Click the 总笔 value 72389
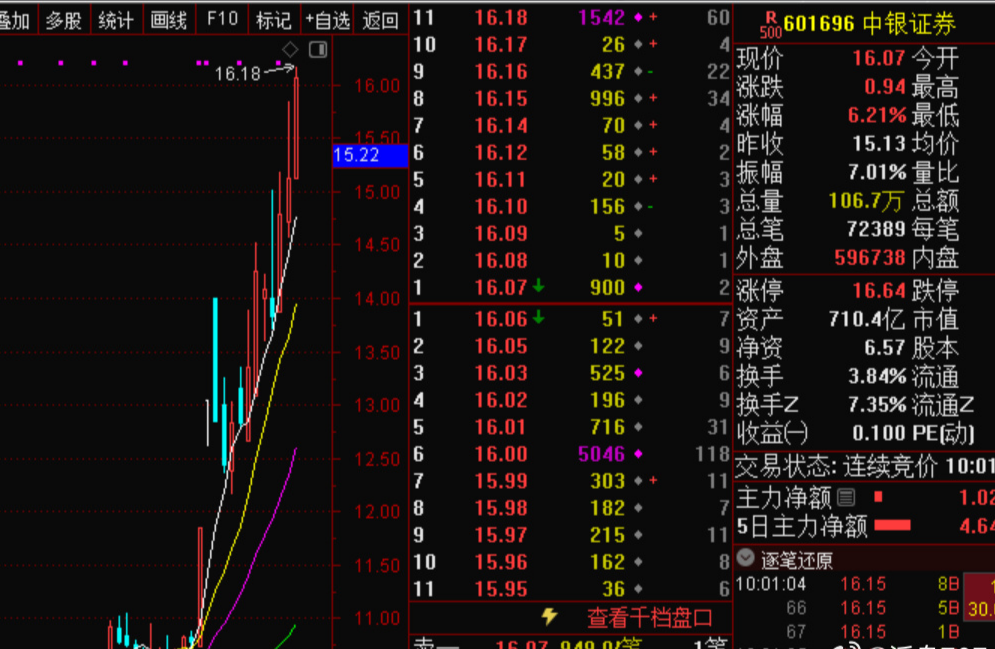 (876, 229)
